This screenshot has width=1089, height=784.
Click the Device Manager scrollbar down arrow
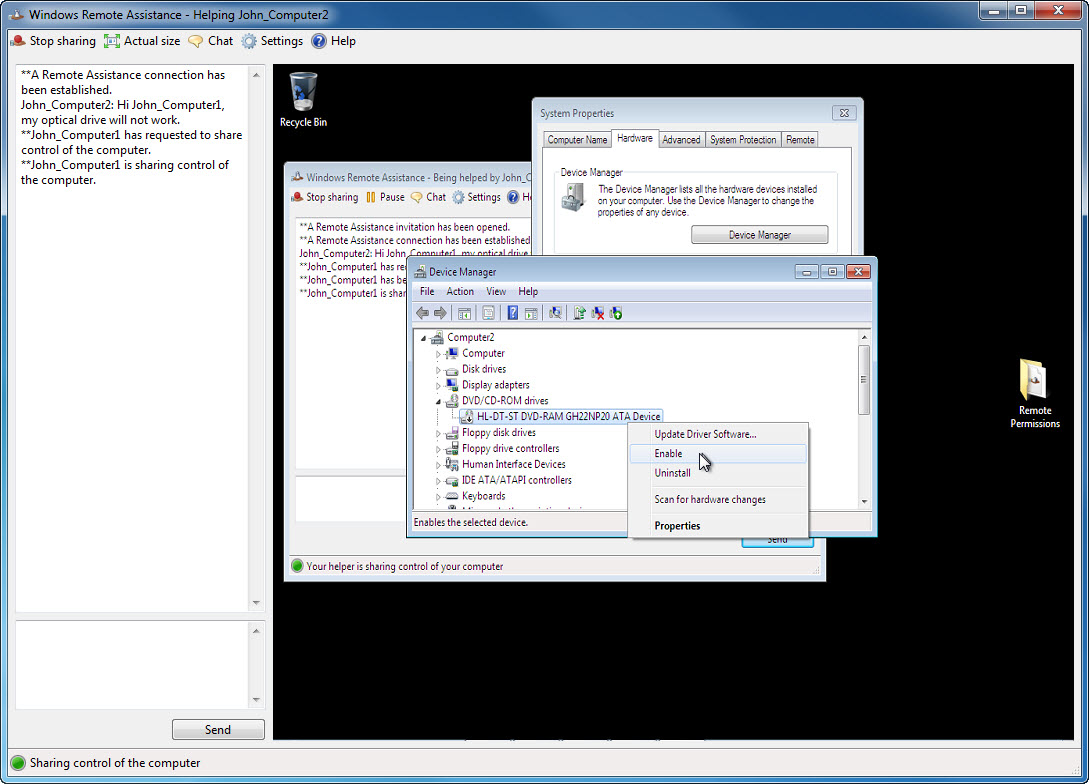864,501
